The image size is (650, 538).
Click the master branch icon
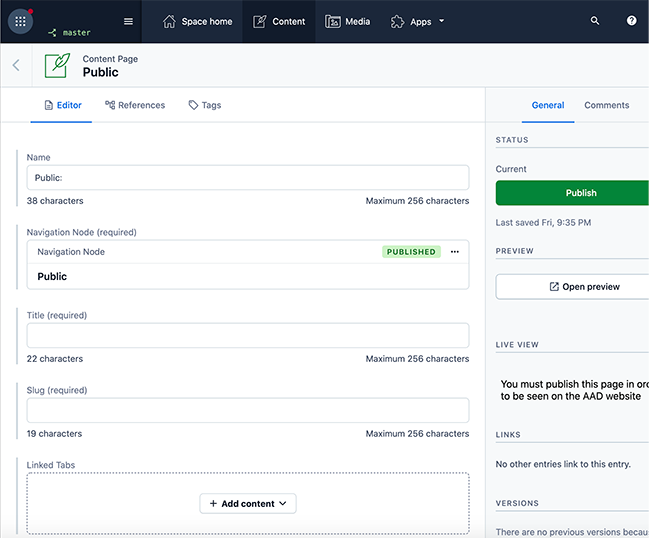click(52, 32)
